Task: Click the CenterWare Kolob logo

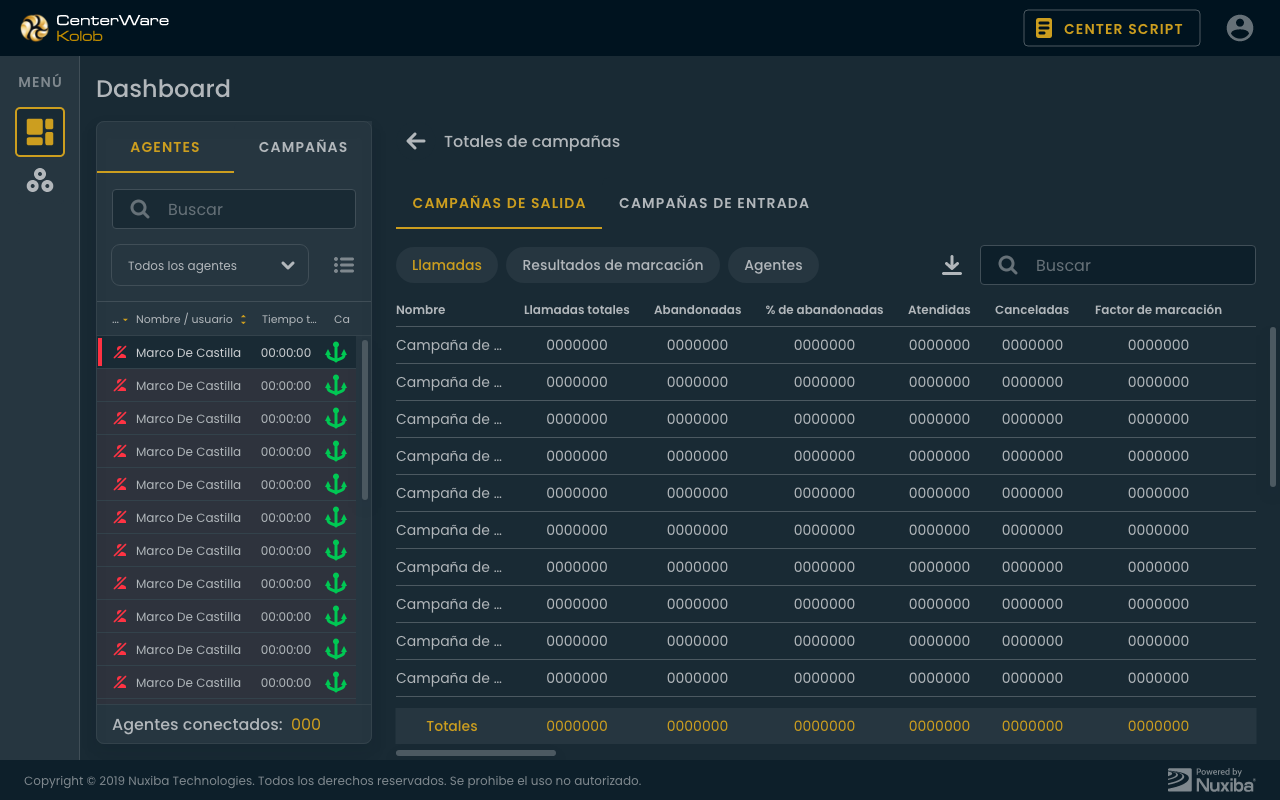Action: [x=95, y=28]
